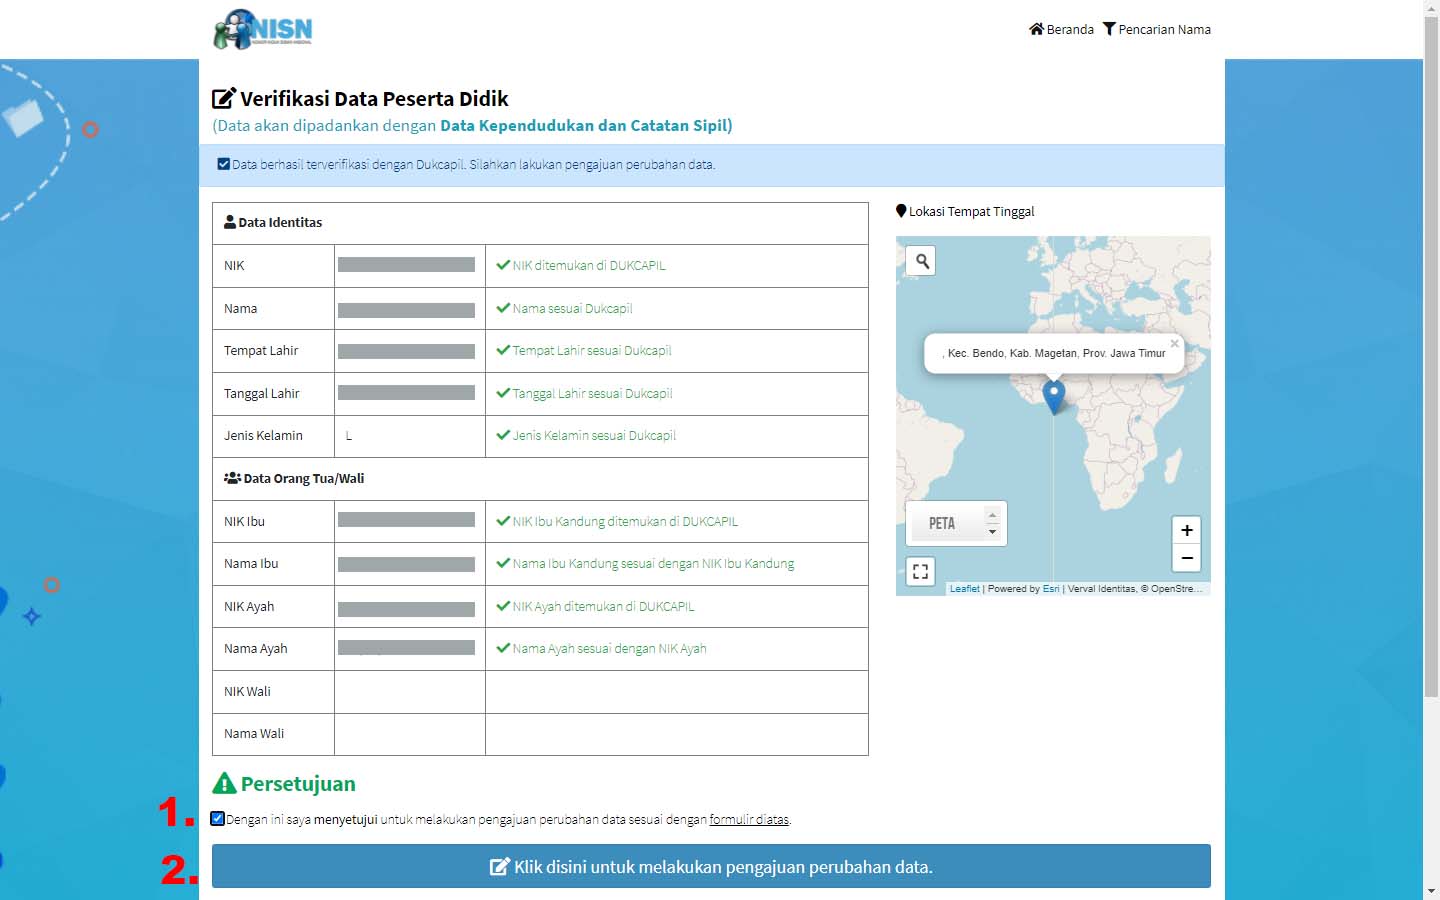Viewport: 1440px width, 900px height.
Task: Click the warning triangle beside Persetujuan
Action: click(x=223, y=782)
